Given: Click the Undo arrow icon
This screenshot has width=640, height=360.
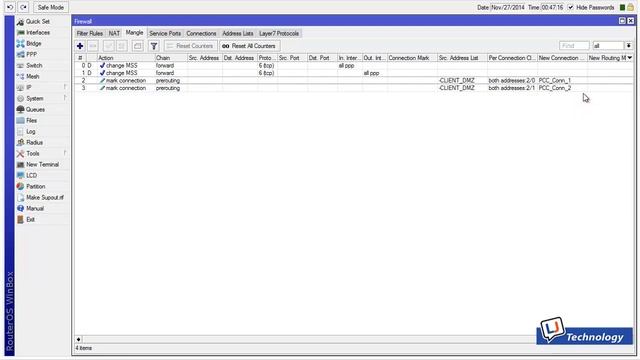Looking at the screenshot, I should [10, 7].
